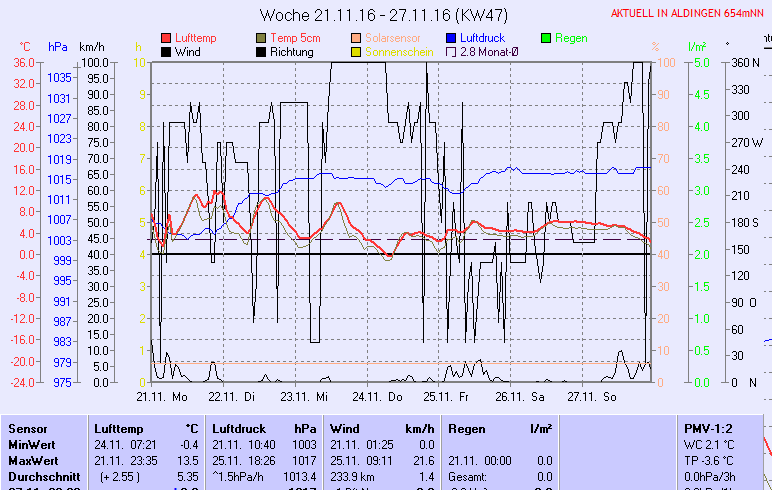Select the Regen column header in table
The height and width of the screenshot is (490, 772).
tap(466, 428)
